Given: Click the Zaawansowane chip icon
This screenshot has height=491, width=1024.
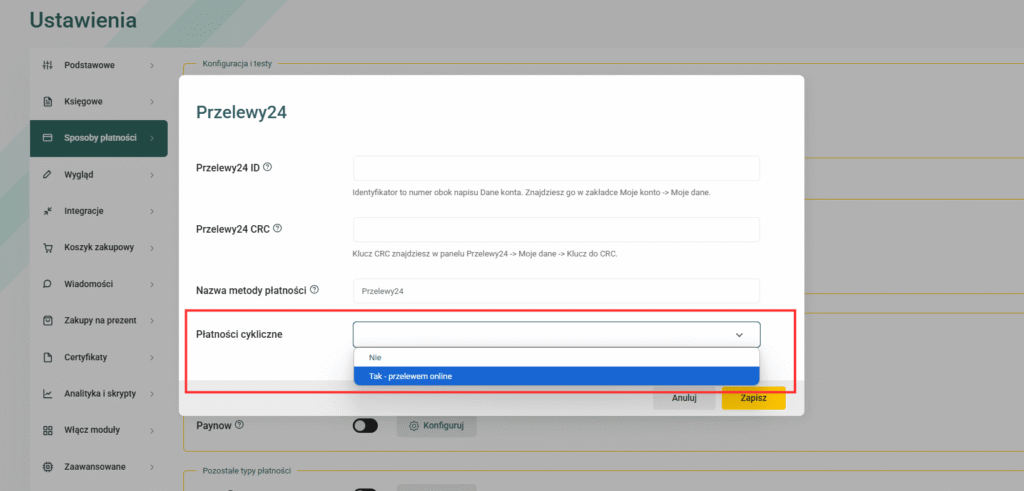Looking at the screenshot, I should coord(47,467).
